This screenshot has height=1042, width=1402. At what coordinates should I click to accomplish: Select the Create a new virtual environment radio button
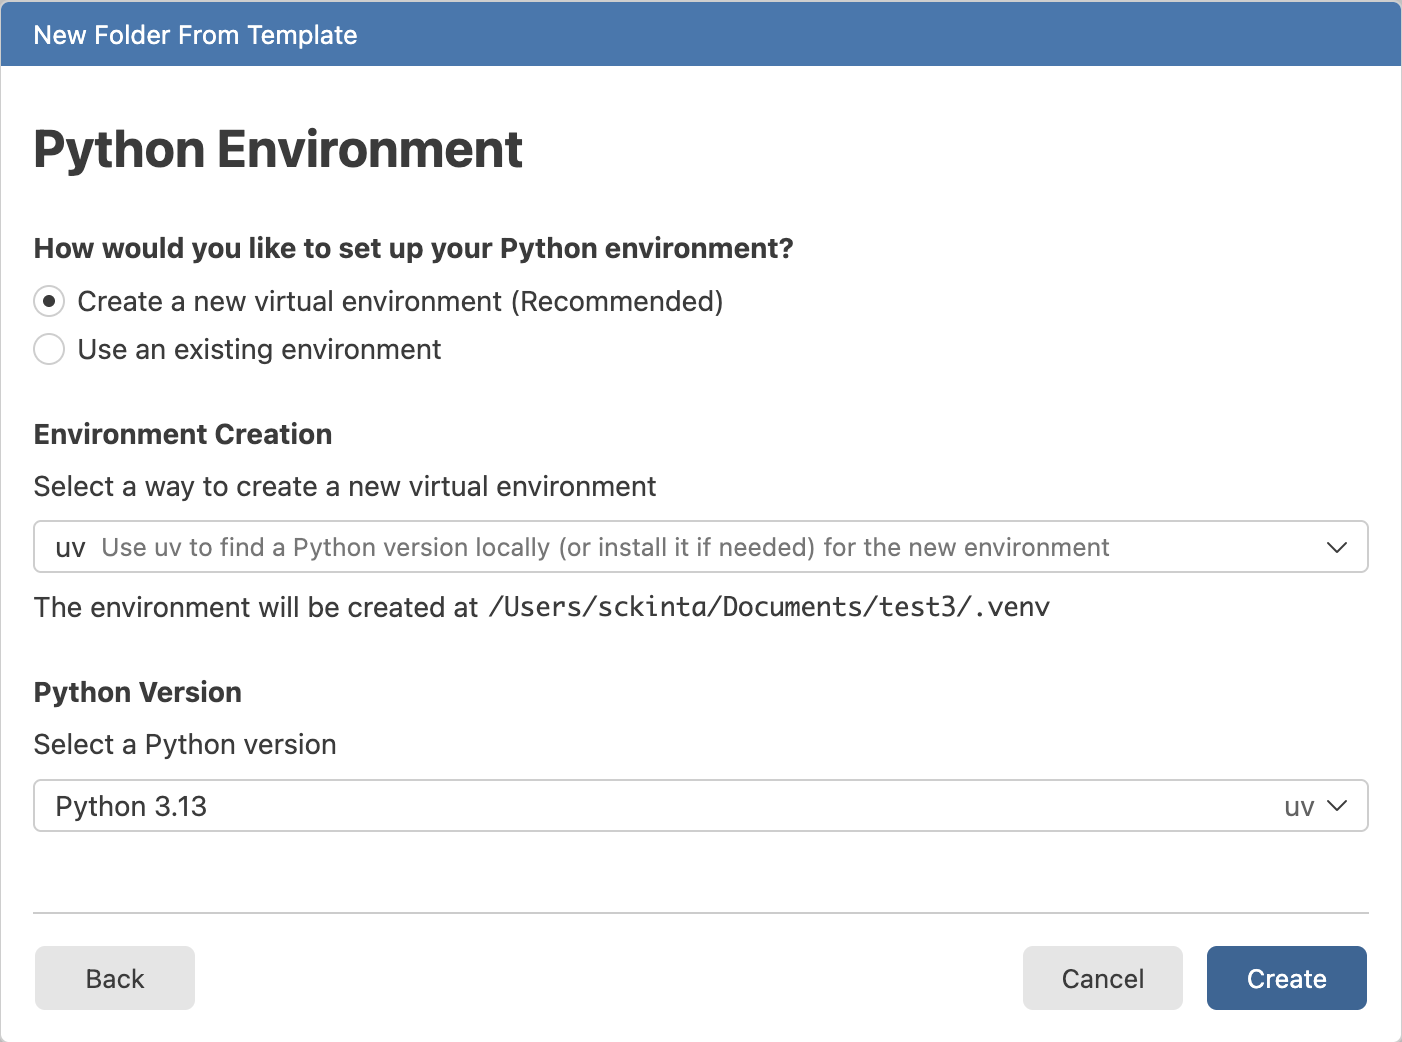[49, 301]
